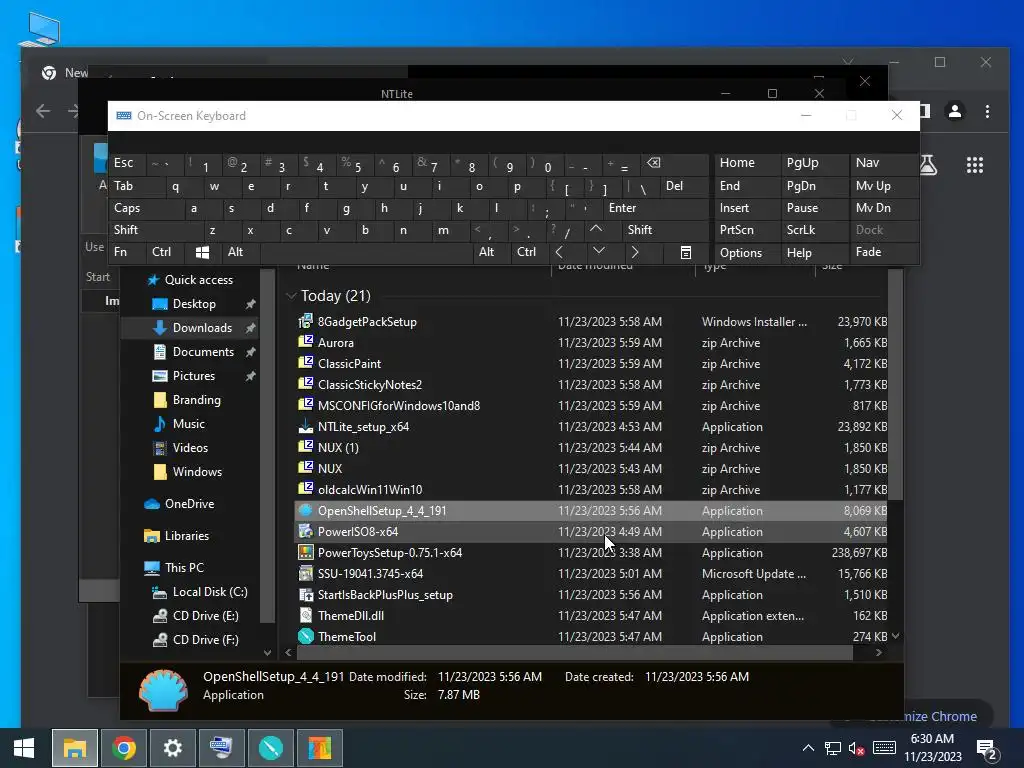
Task: Show hidden tray icons chevron
Action: click(808, 748)
